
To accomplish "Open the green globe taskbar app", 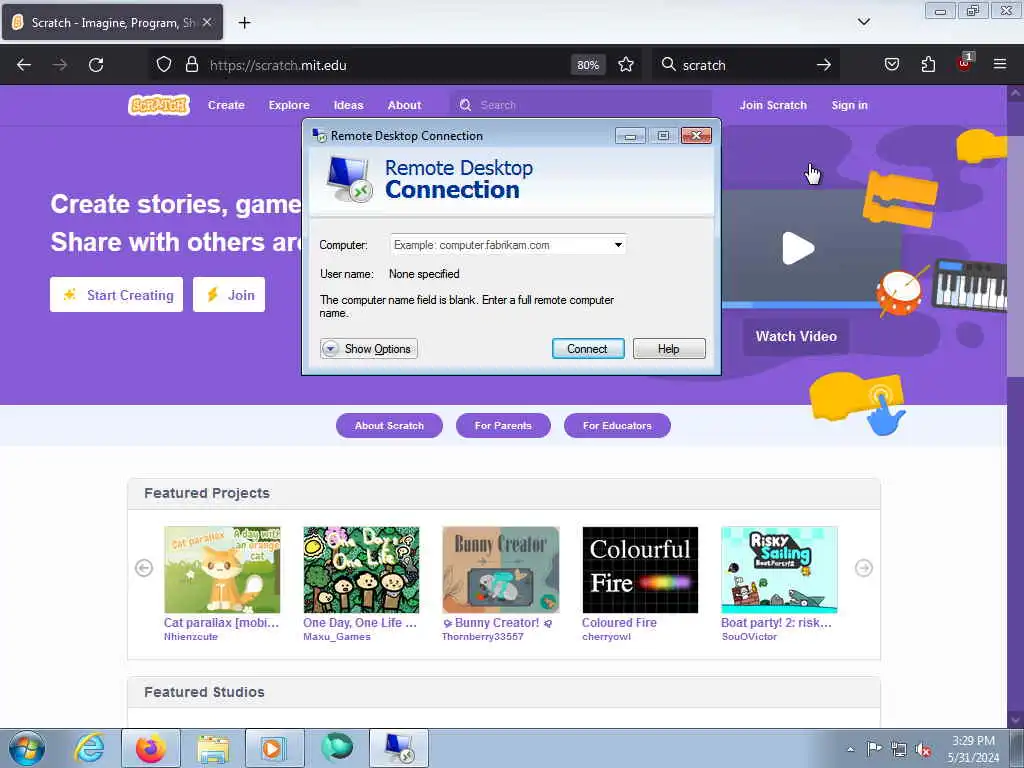I will (x=337, y=747).
